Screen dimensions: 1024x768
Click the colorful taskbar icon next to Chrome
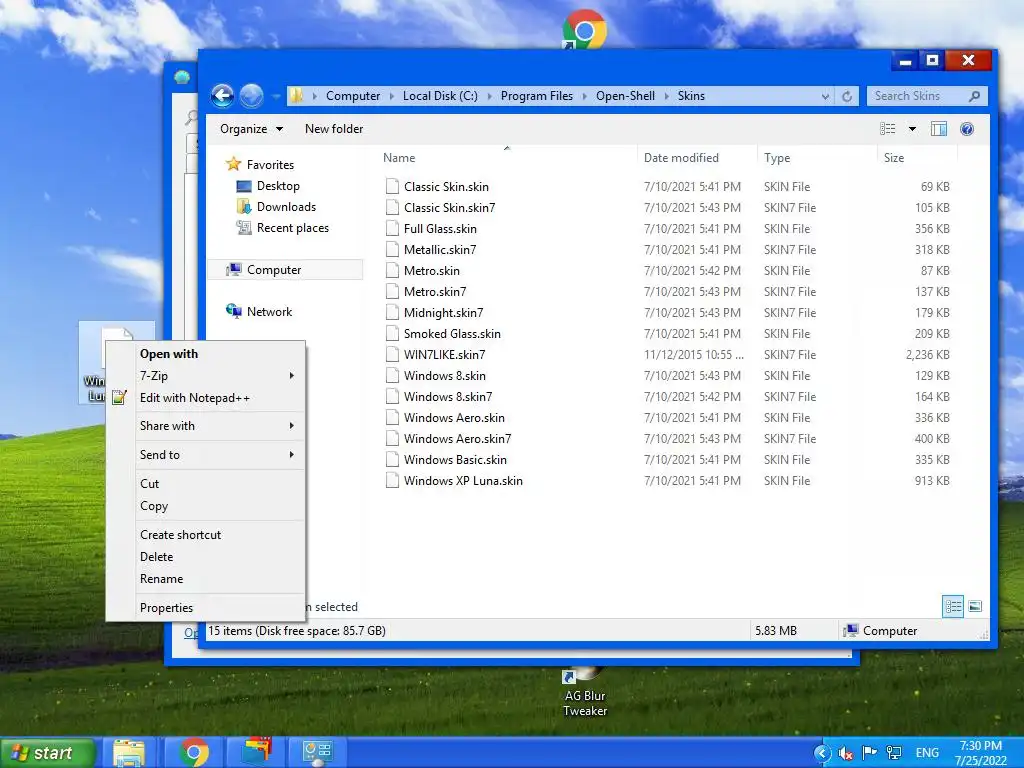256,752
